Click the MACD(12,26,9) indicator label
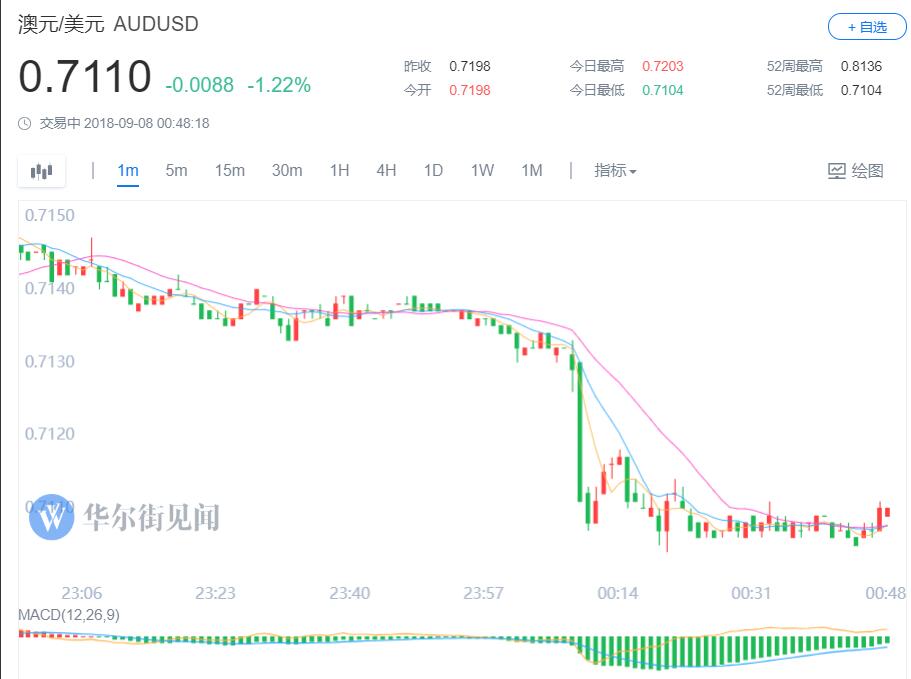Screen dimensions: 911x679 [x=69, y=615]
